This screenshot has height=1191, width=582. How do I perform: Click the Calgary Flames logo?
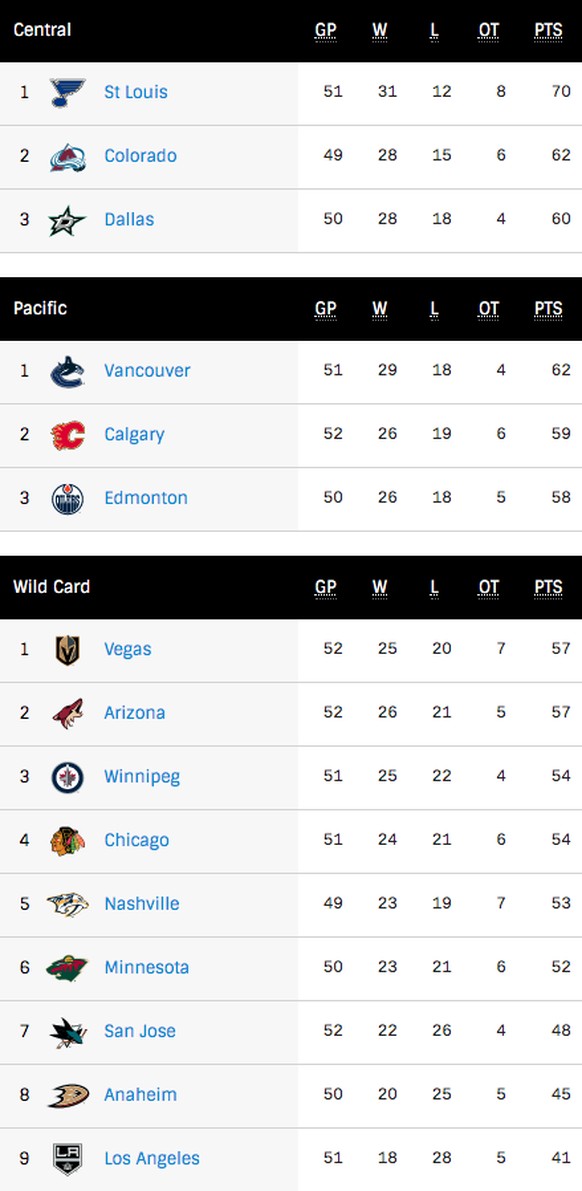point(68,435)
